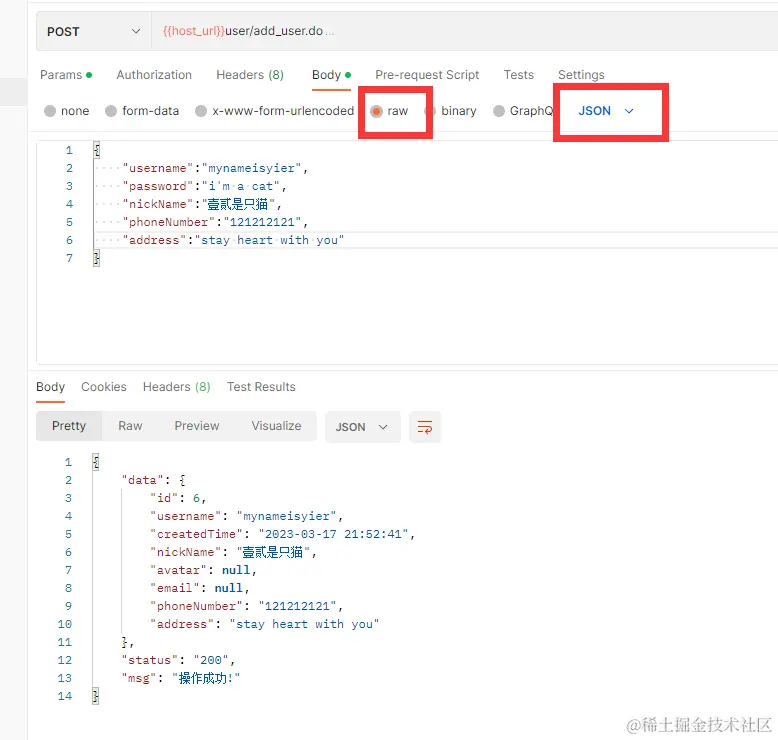Open the Authorization tab

tap(154, 75)
